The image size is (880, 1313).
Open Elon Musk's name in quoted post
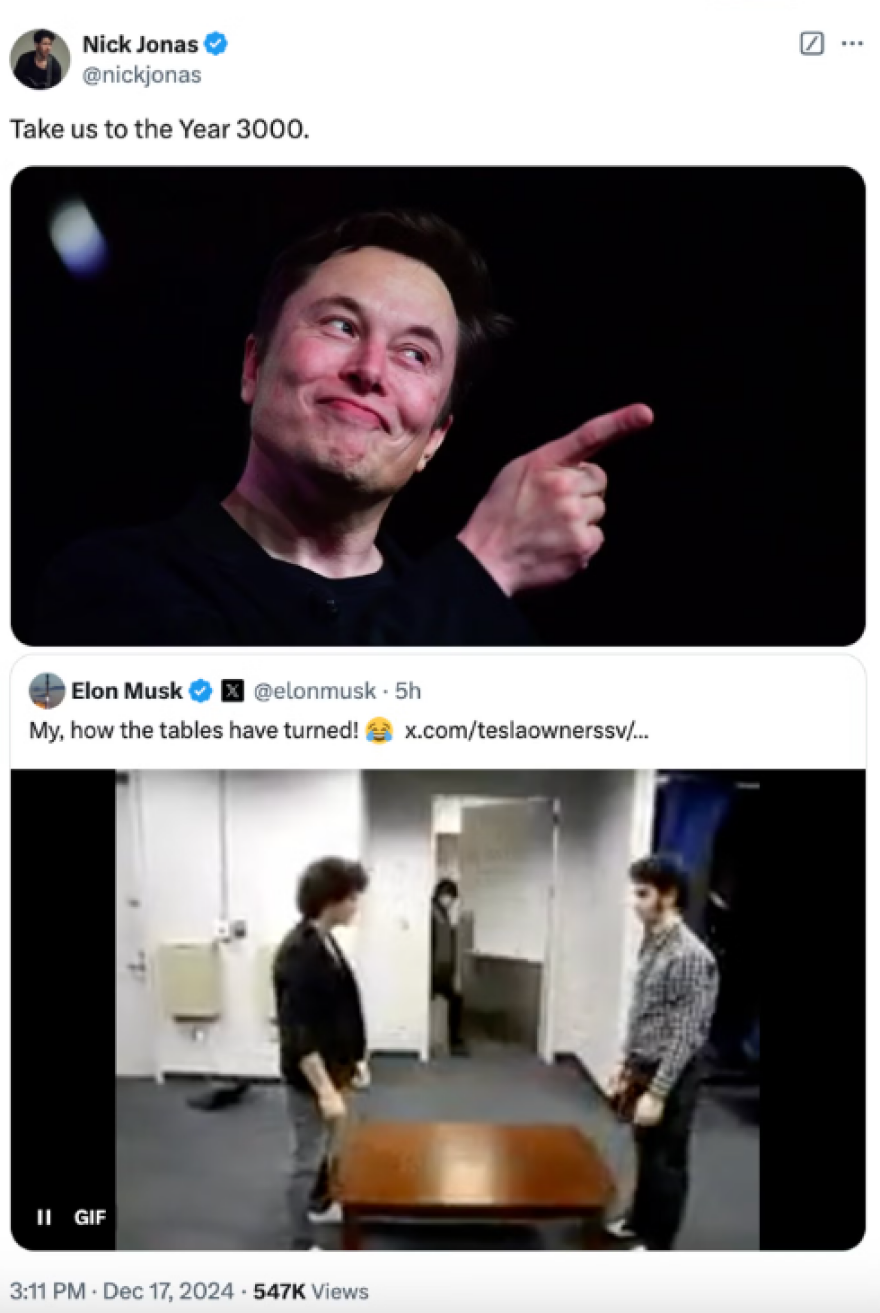click(x=126, y=691)
